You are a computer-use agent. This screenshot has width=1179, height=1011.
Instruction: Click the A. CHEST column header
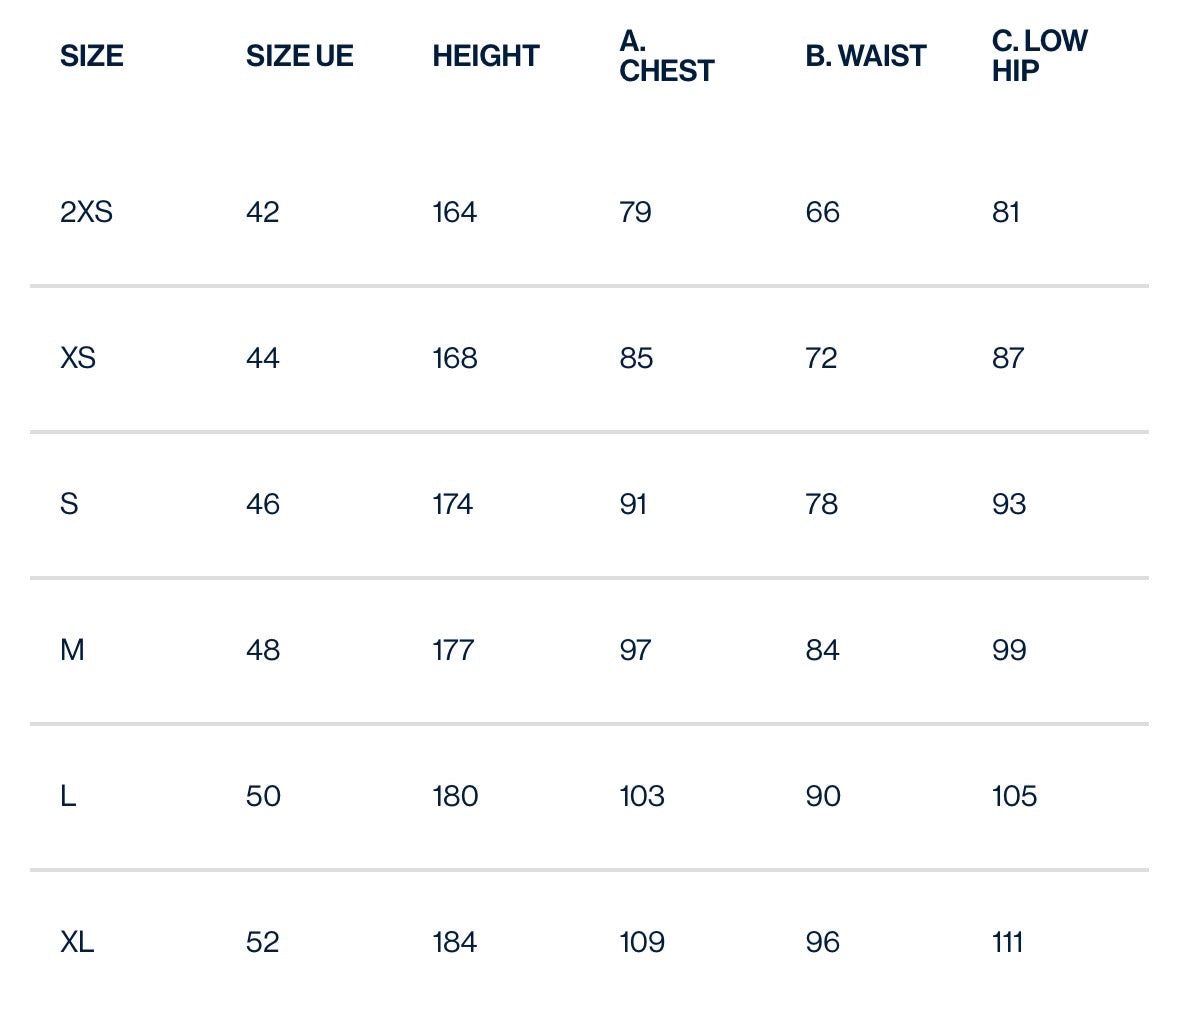(666, 56)
